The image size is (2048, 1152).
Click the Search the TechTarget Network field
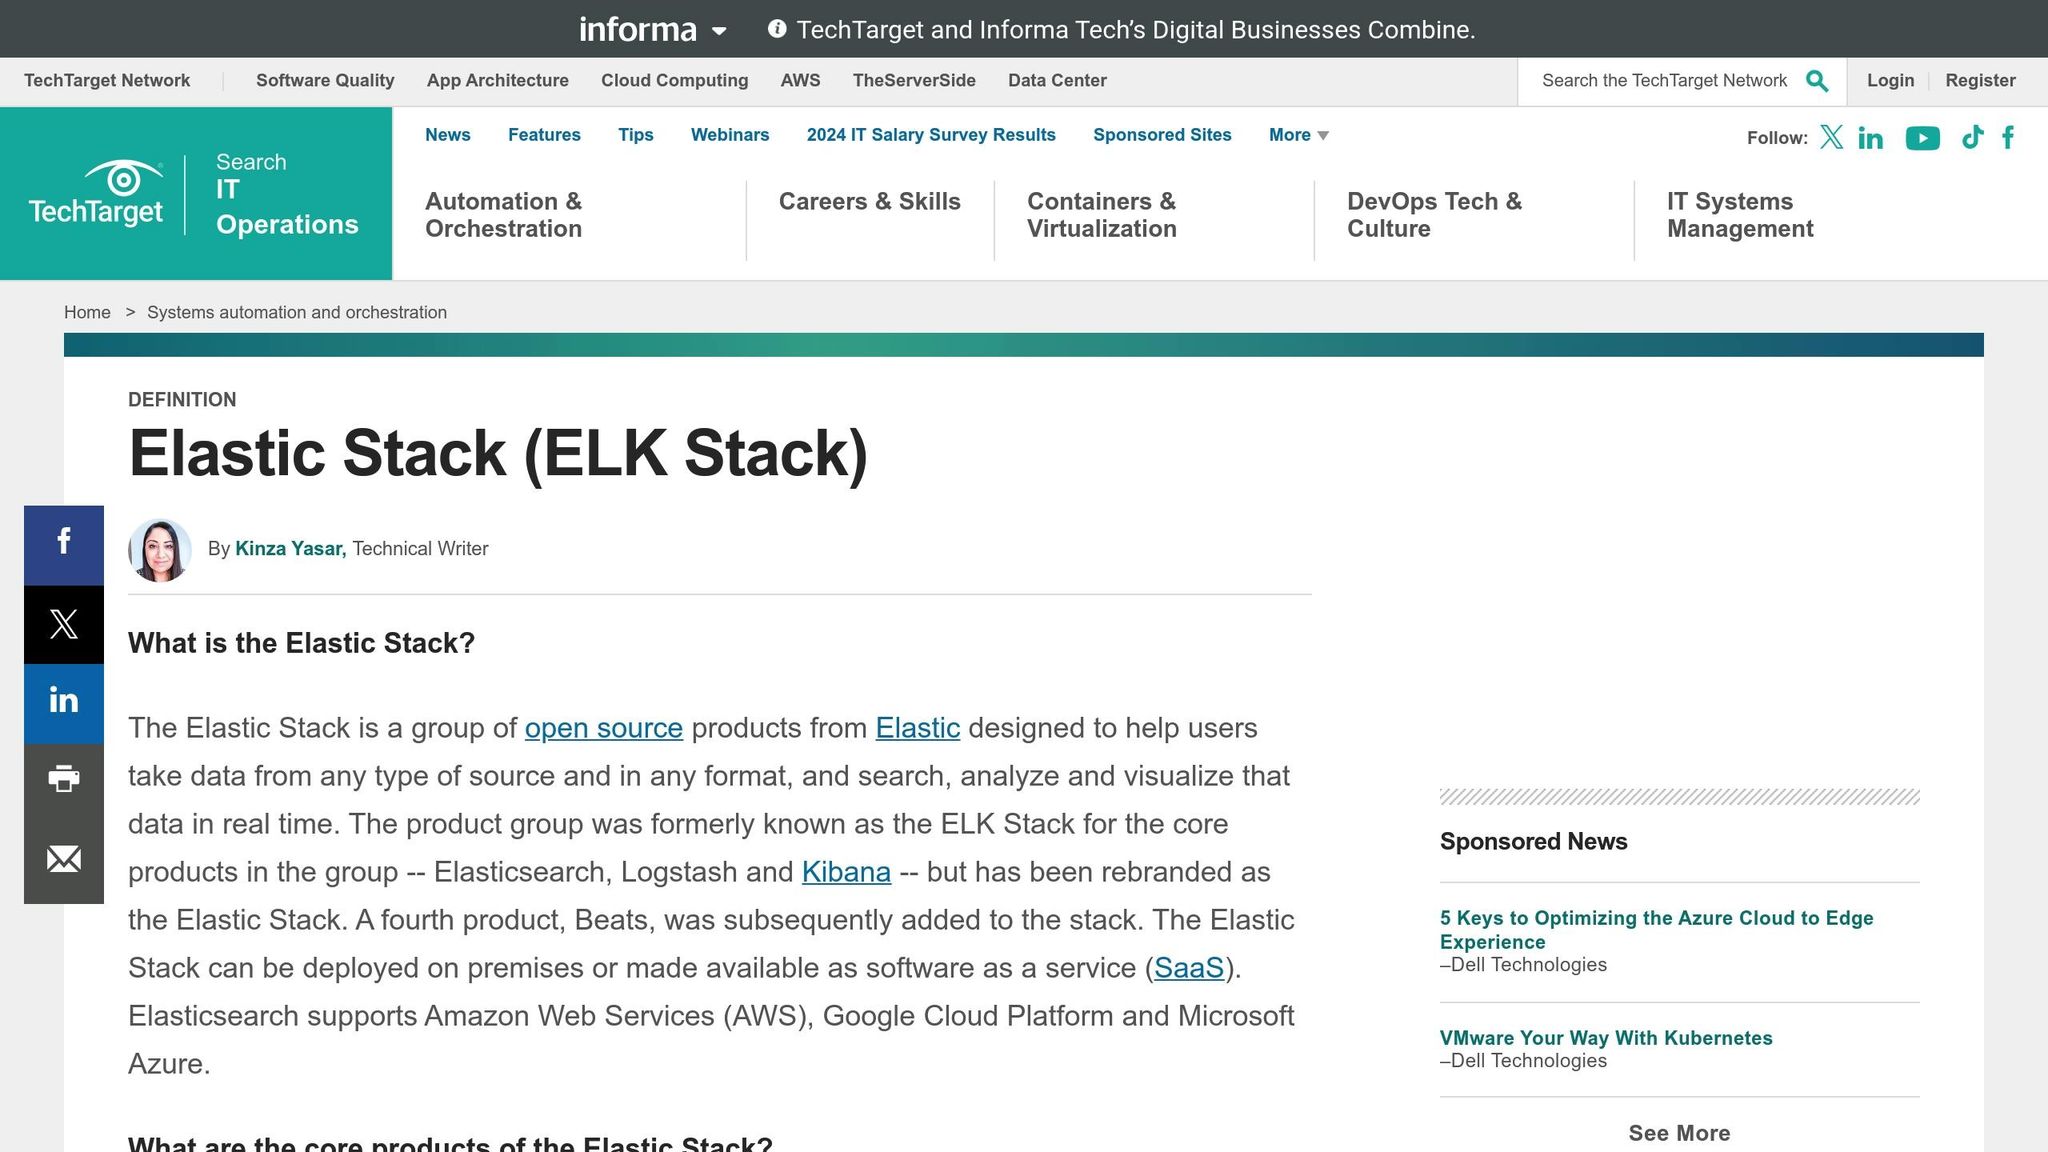coord(1665,80)
